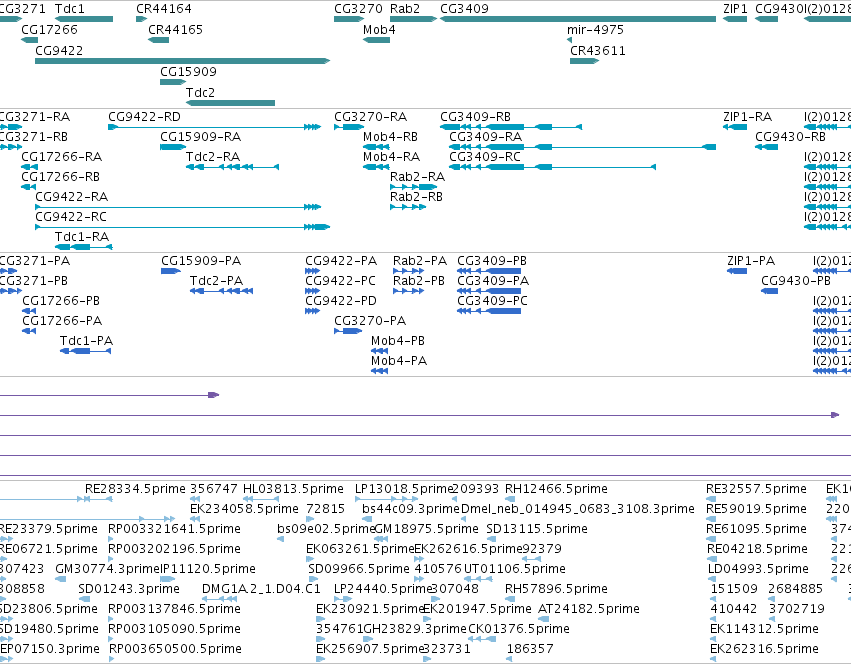Screen dimensions: 851x664
Task: Select the DMG1A2_1.D04.C1 EST label
Action: point(261,589)
